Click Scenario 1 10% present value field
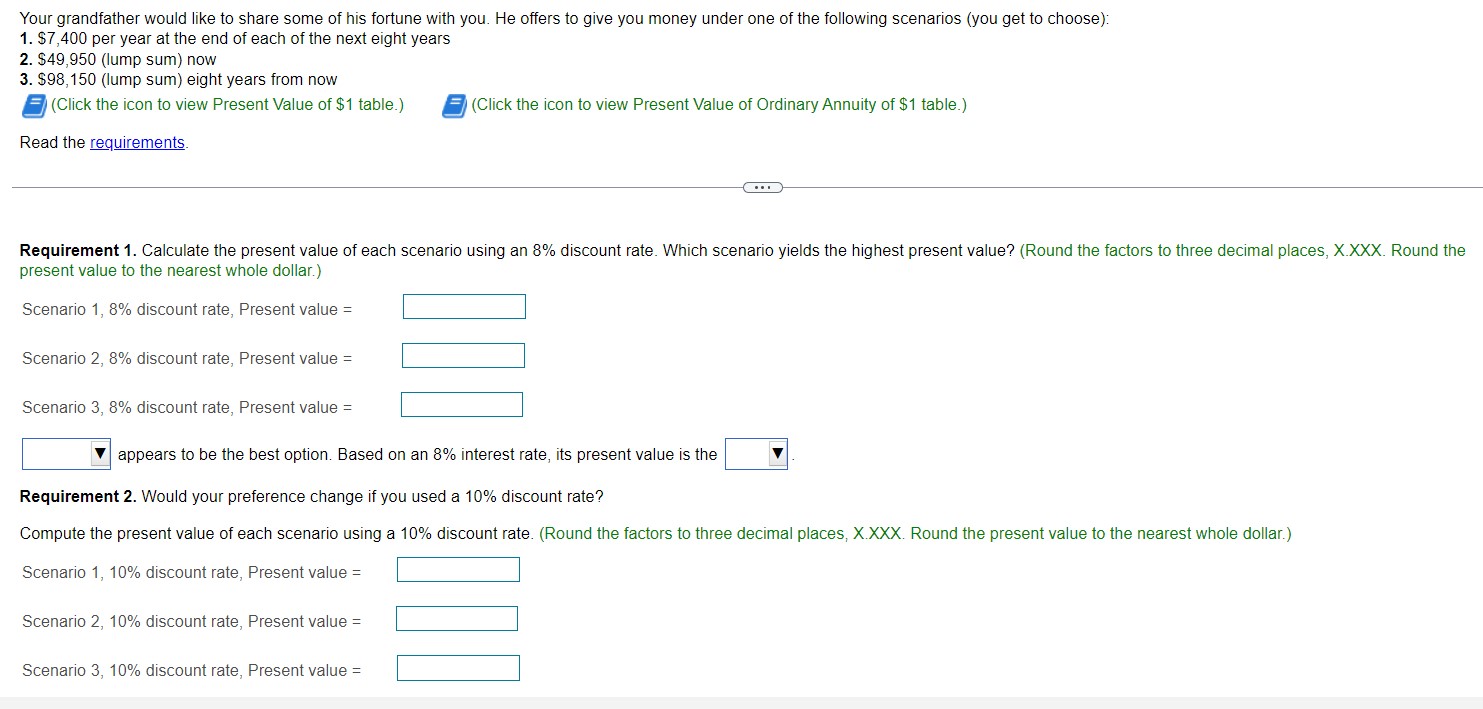Viewport: 1483px width, 709px height. coord(458,569)
